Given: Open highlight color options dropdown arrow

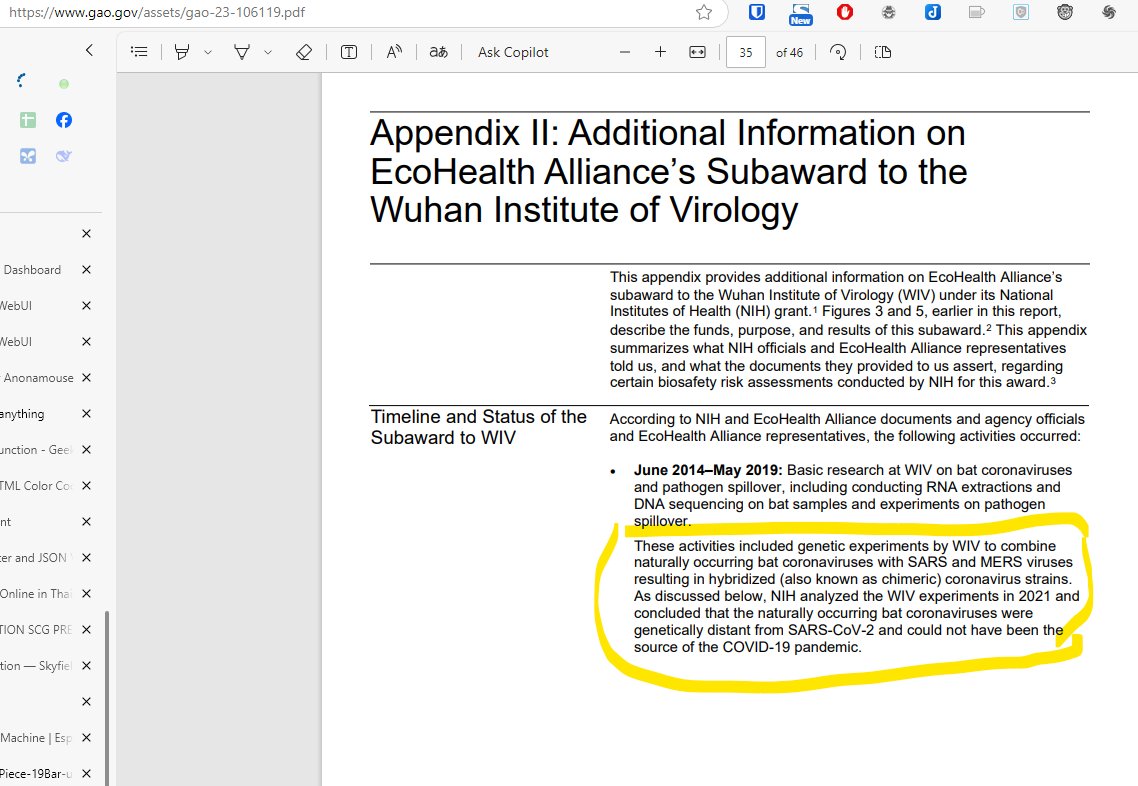Looking at the screenshot, I should [x=208, y=52].
